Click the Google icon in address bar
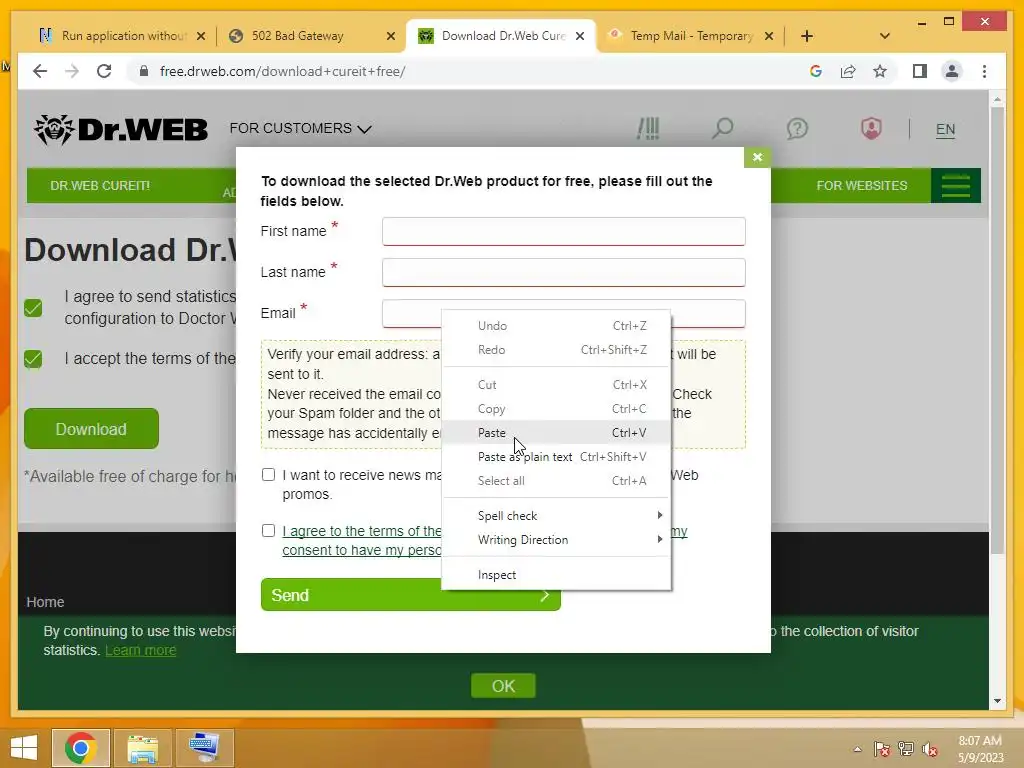 (x=816, y=71)
